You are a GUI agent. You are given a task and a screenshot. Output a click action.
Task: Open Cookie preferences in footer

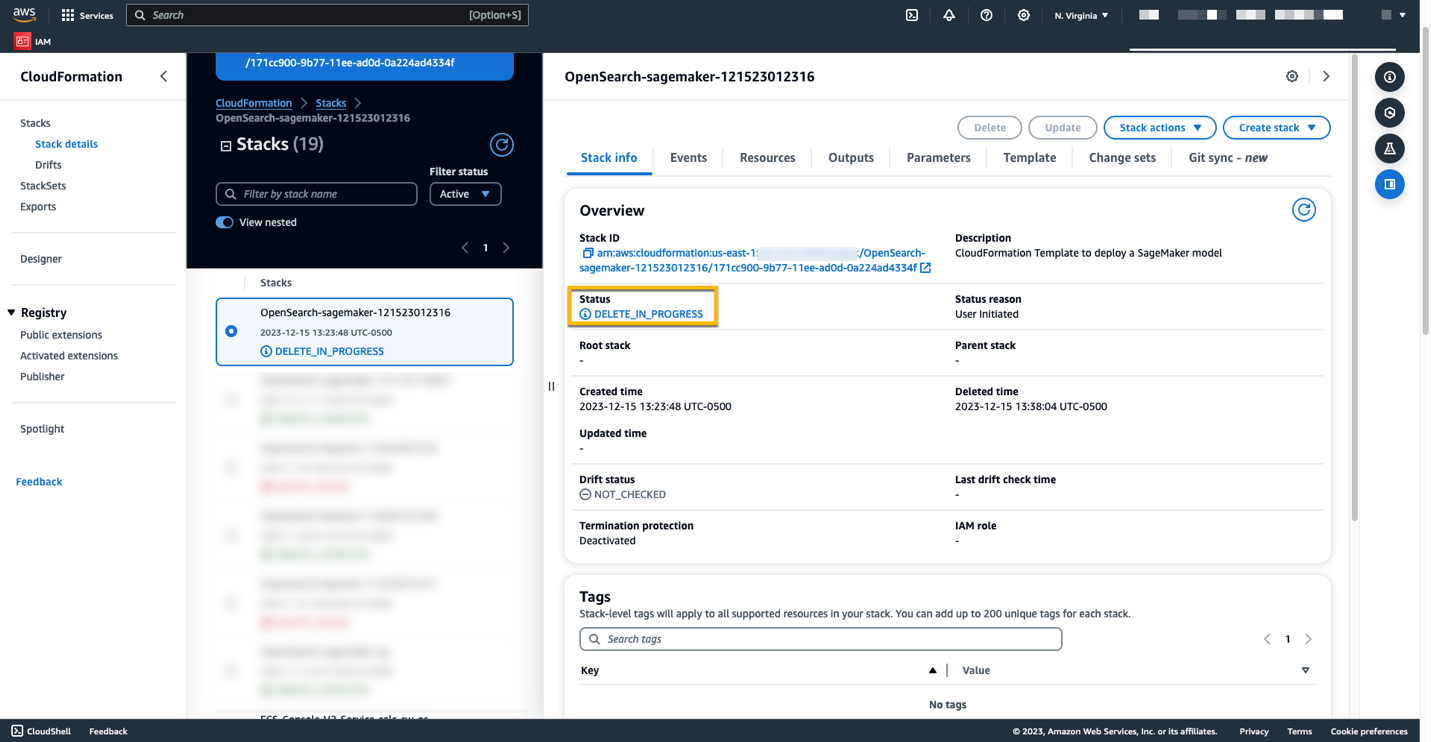tap(1369, 731)
